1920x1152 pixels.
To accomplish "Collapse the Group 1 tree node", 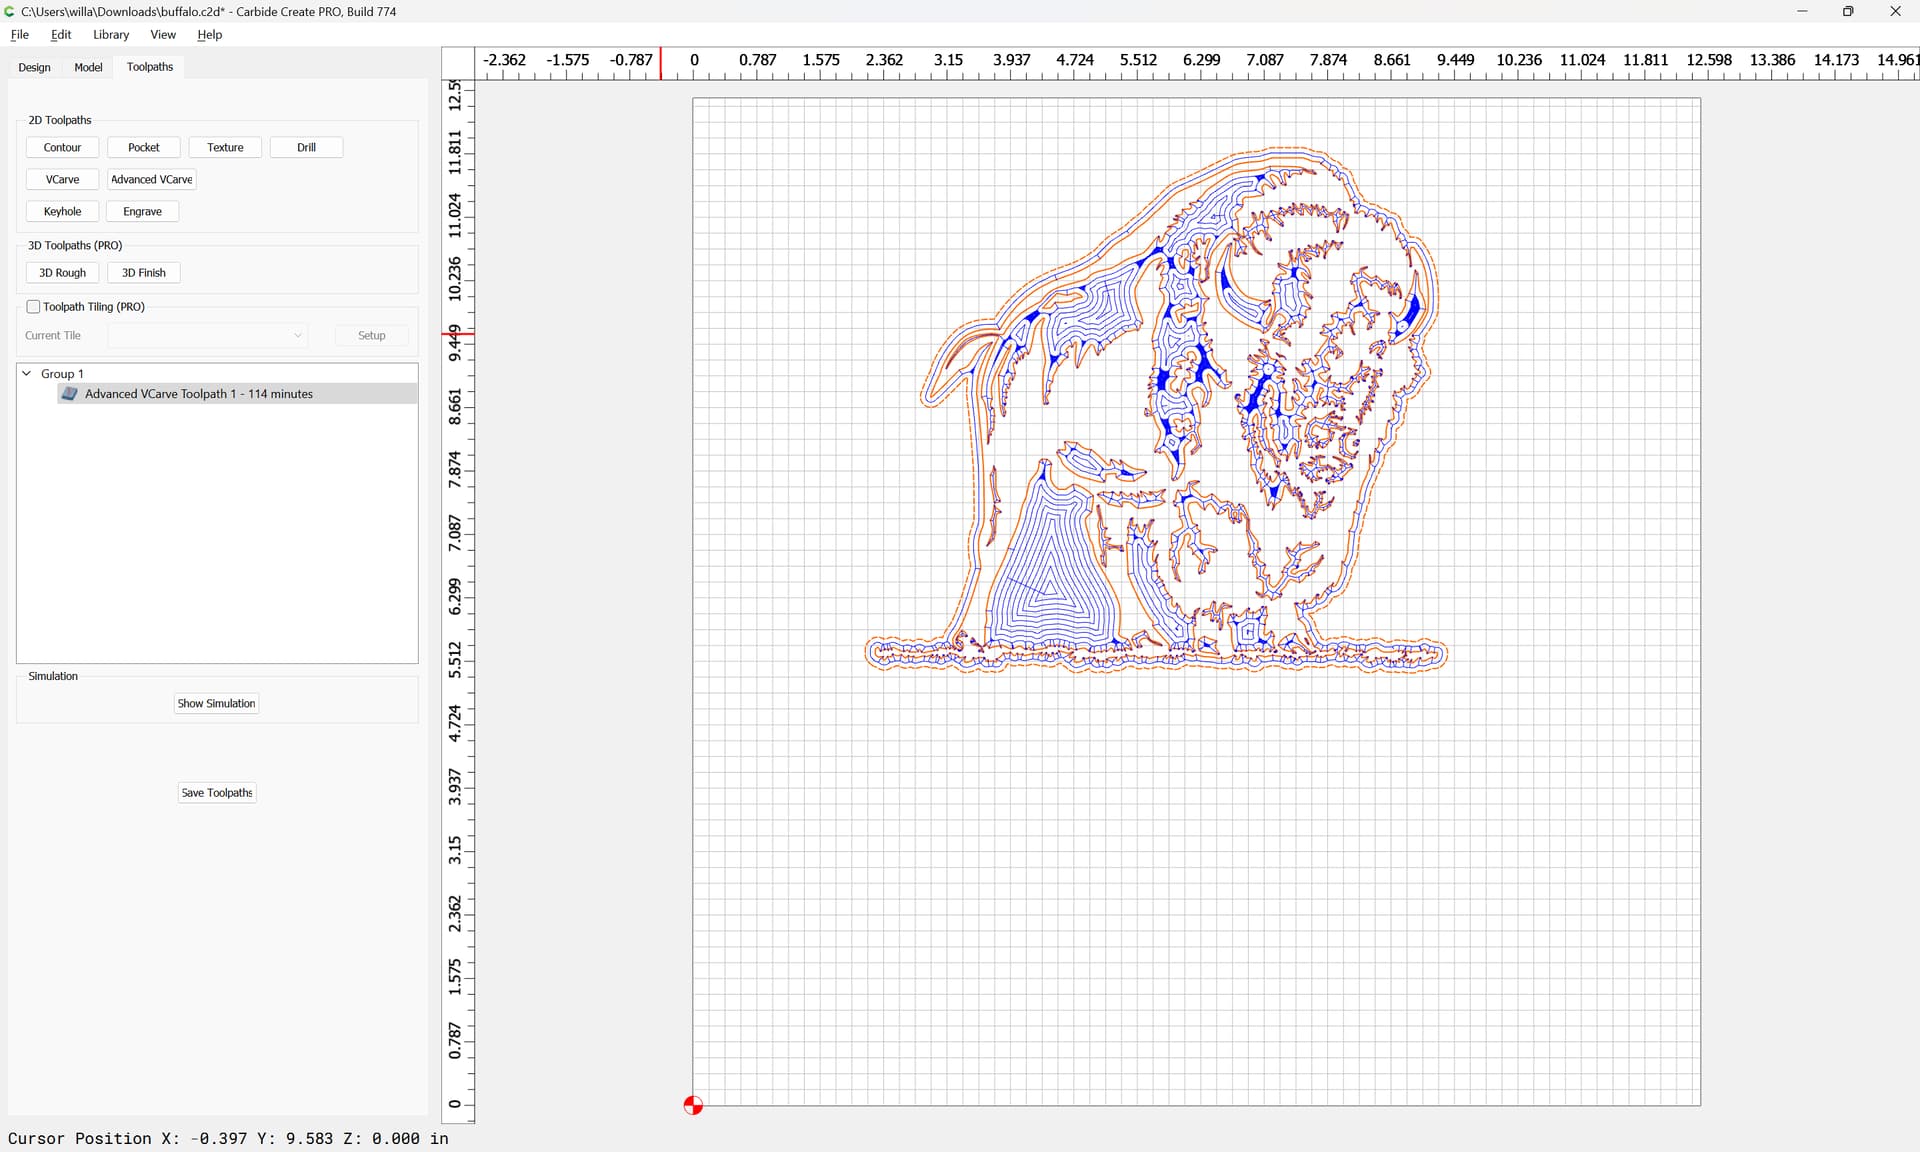I will [27, 373].
